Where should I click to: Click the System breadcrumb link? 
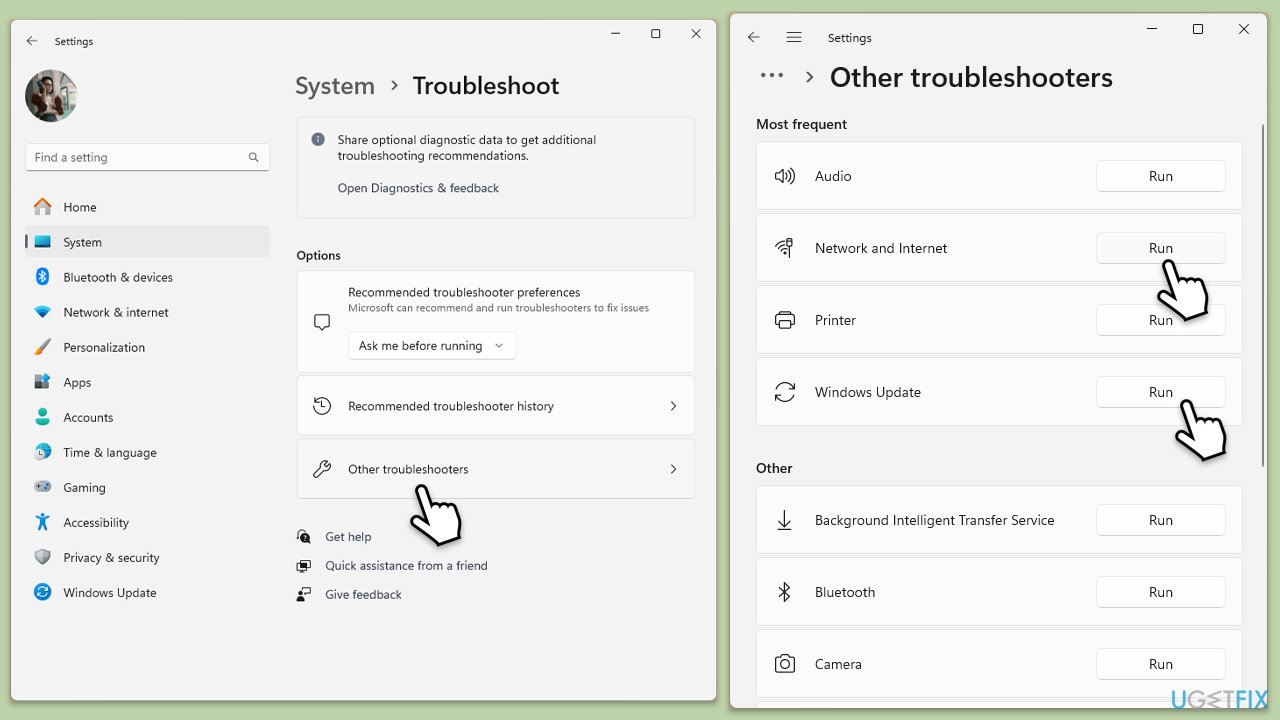pos(335,86)
